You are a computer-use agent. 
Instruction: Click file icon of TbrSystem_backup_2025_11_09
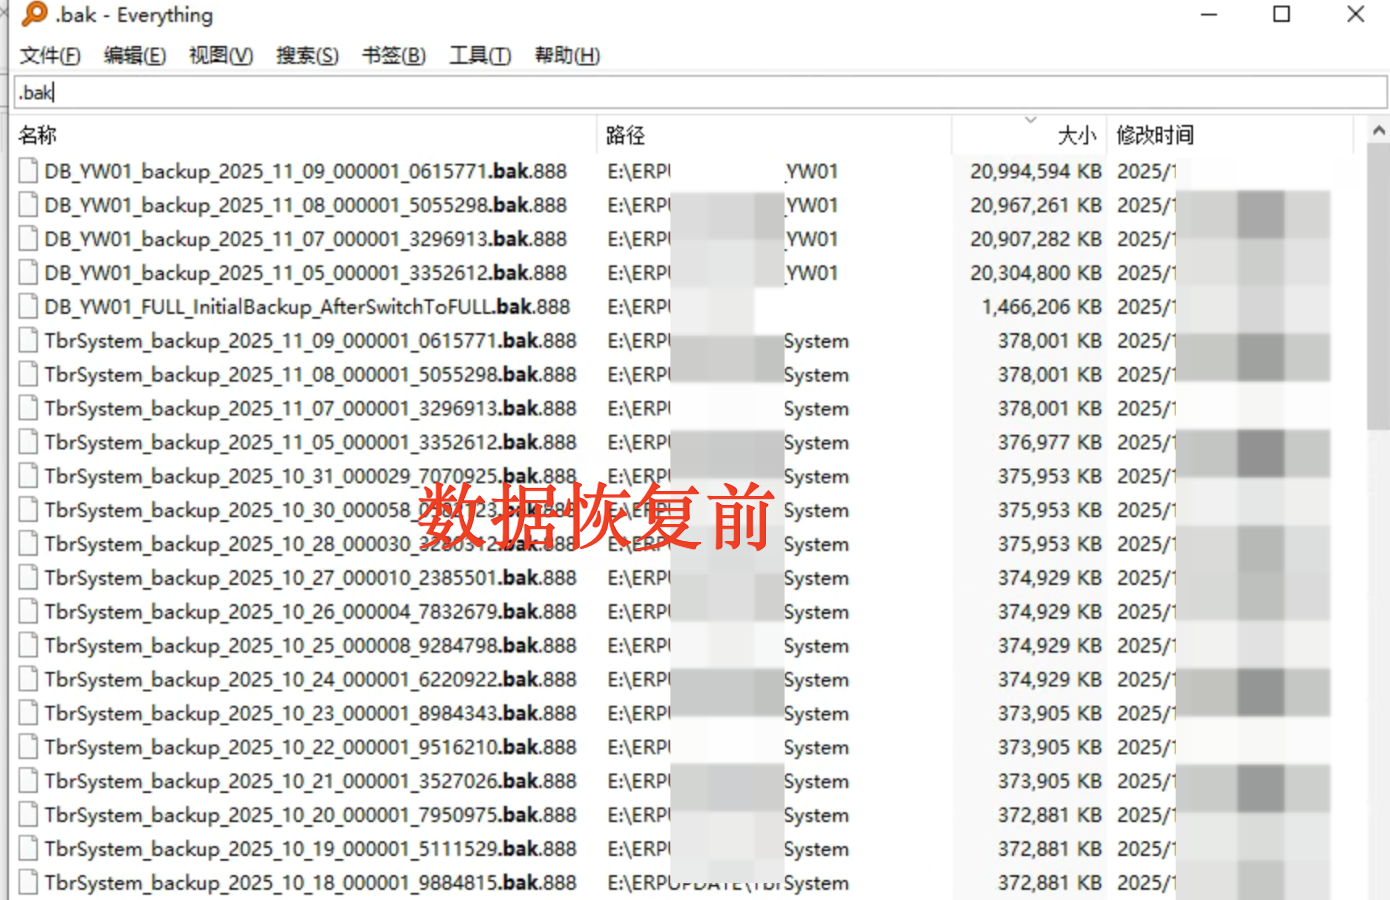coord(28,341)
